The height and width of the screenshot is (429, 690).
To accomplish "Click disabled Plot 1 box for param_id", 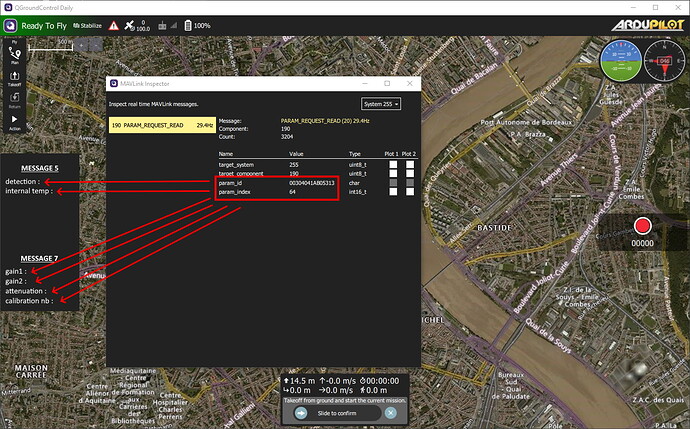I will 393,183.
